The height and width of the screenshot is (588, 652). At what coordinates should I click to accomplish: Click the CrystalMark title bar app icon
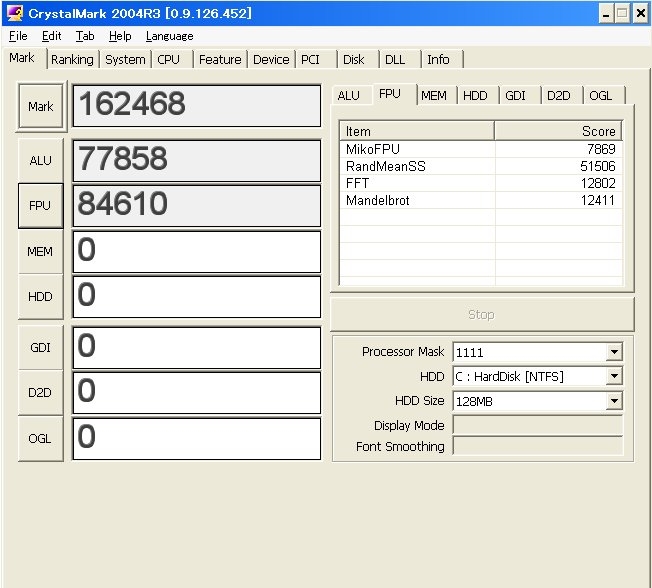14,13
